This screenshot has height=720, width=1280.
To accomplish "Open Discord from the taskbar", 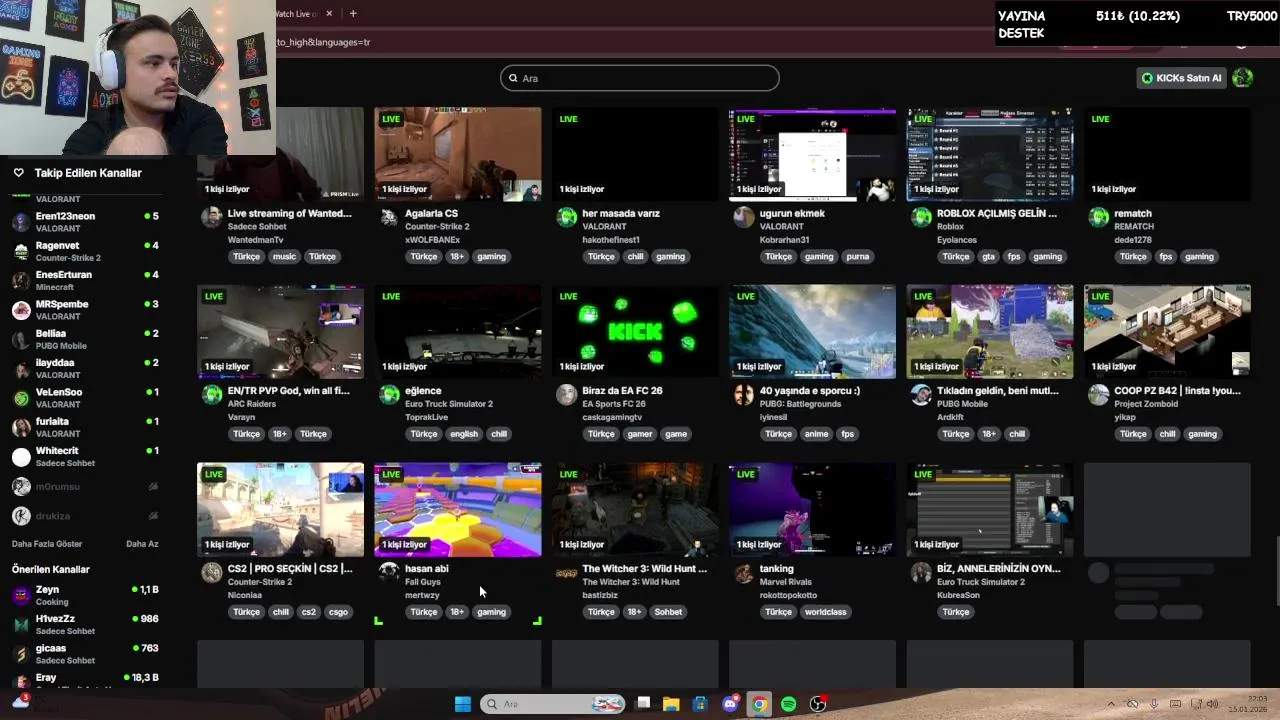I will 730,704.
